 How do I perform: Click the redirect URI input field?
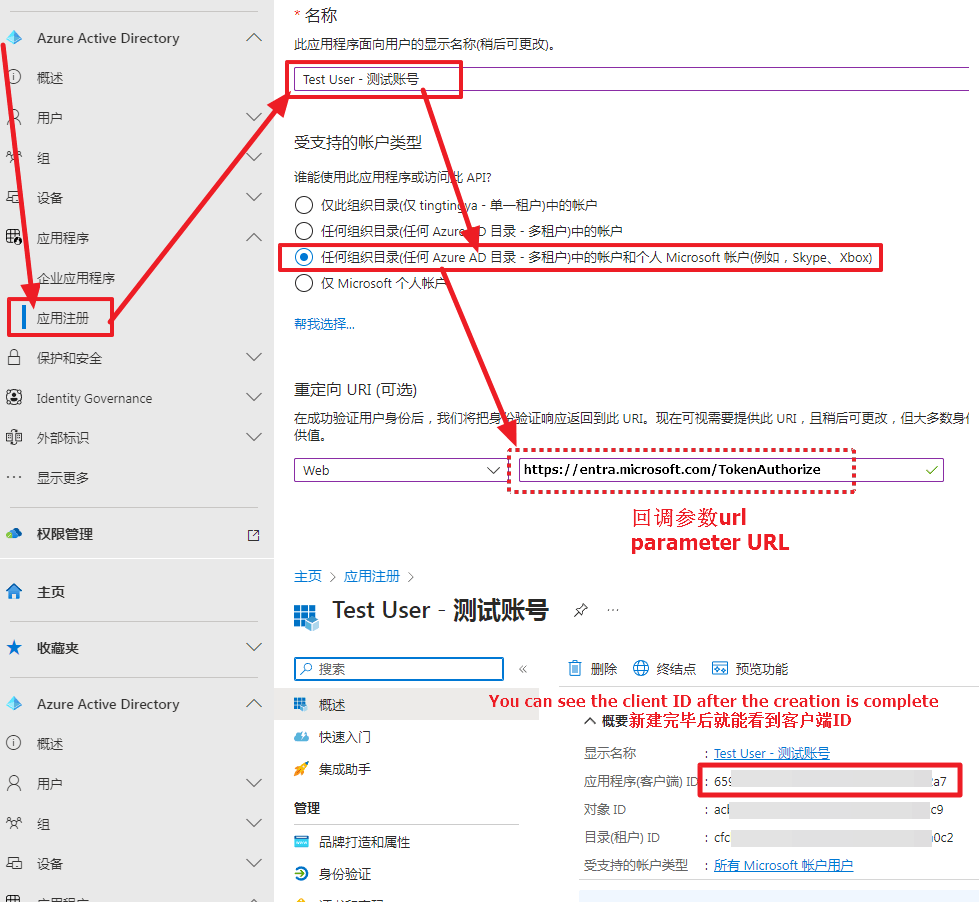pyautogui.click(x=720, y=470)
